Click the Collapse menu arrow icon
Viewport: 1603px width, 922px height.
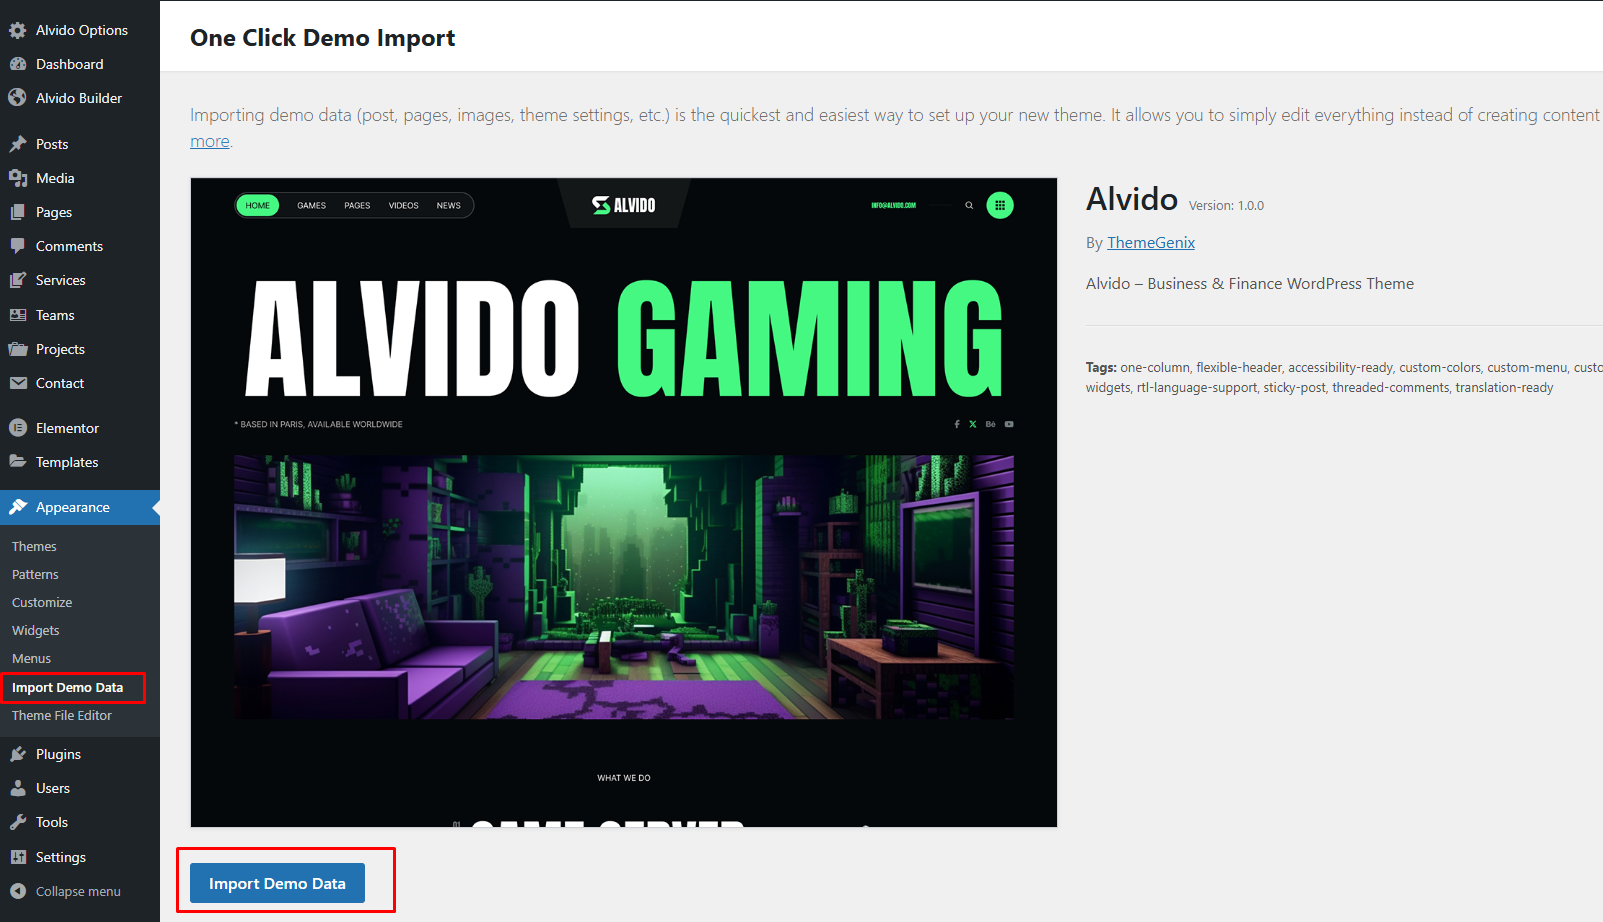pos(18,891)
